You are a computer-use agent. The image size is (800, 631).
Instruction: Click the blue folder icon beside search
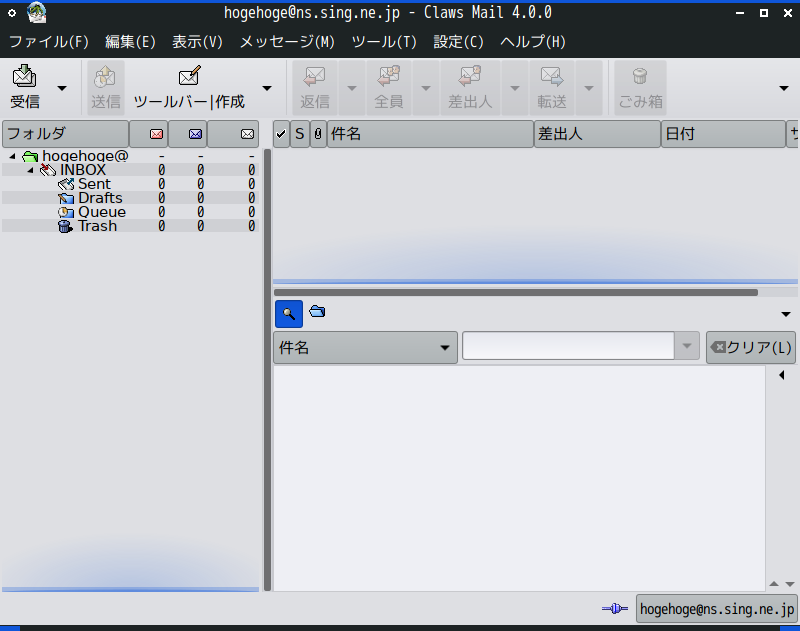pyautogui.click(x=317, y=311)
